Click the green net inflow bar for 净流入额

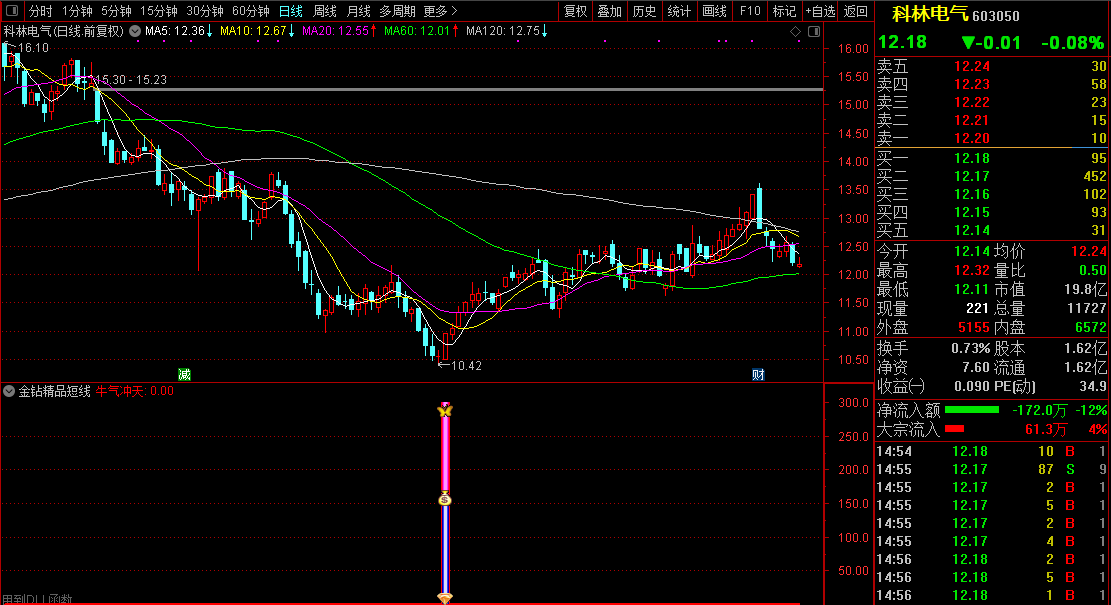coord(971,409)
